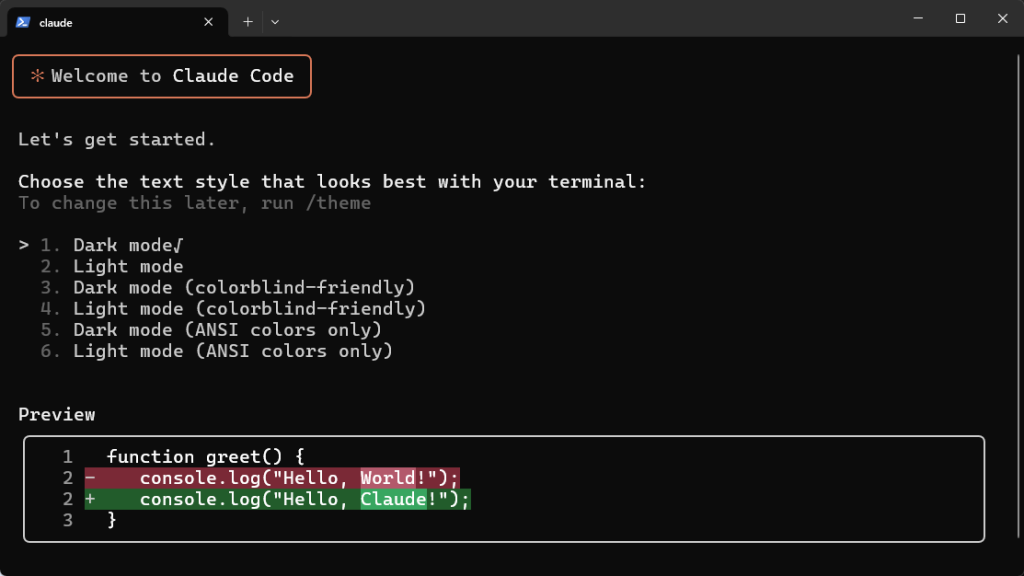Viewport: 1024px width, 576px height.
Task: Expand the new tab profile dropdown arrow
Action: tap(275, 22)
